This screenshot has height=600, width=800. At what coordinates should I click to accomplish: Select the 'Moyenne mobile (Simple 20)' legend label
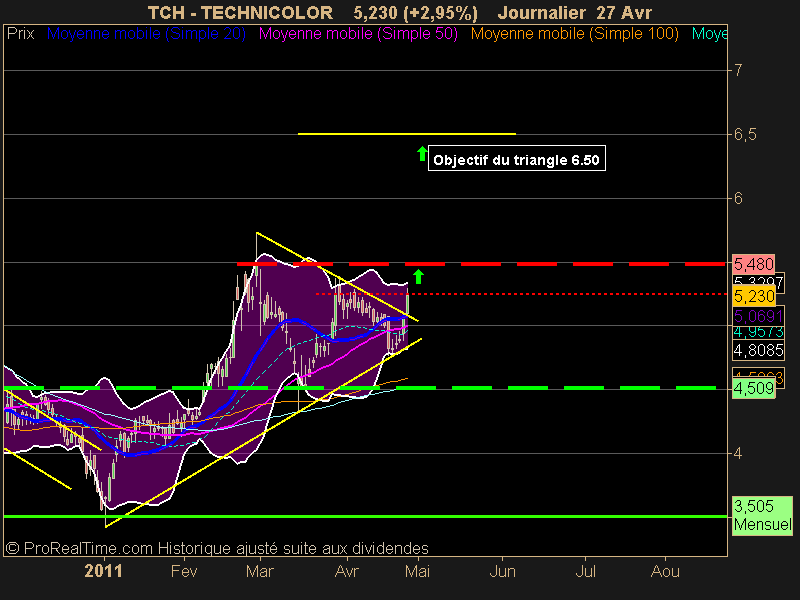(x=146, y=34)
